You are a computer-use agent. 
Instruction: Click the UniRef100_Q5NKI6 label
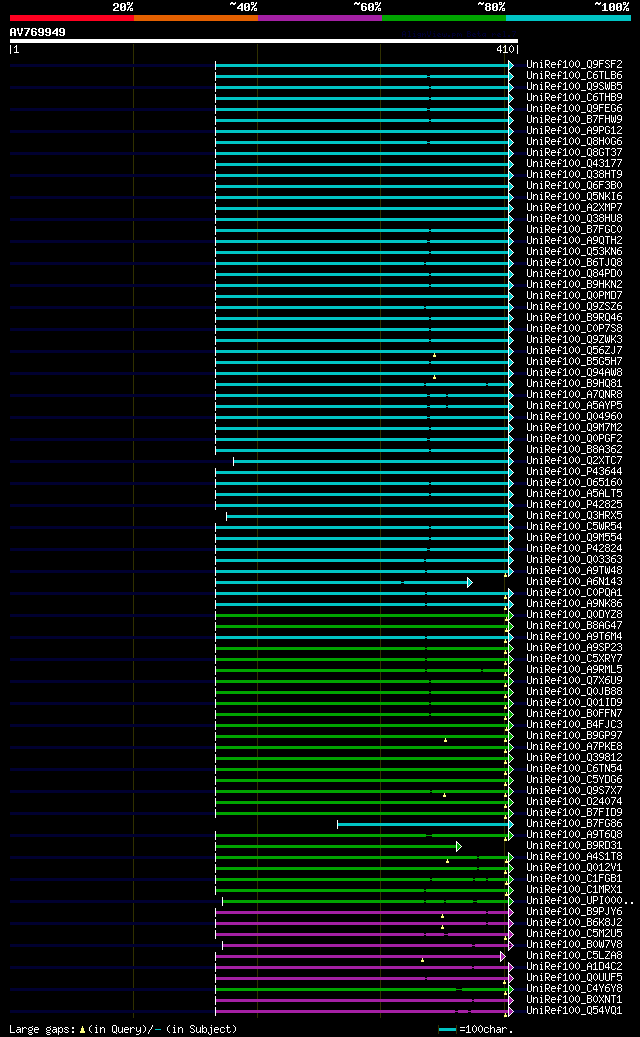(574, 196)
